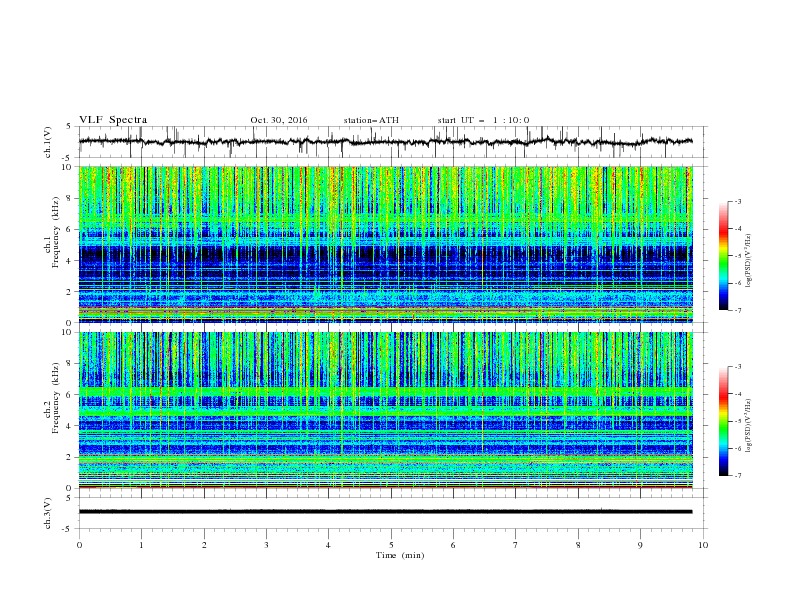792x612 pixels.
Task: Click the ch.2 spectrogram color scale bar
Action: (723, 421)
